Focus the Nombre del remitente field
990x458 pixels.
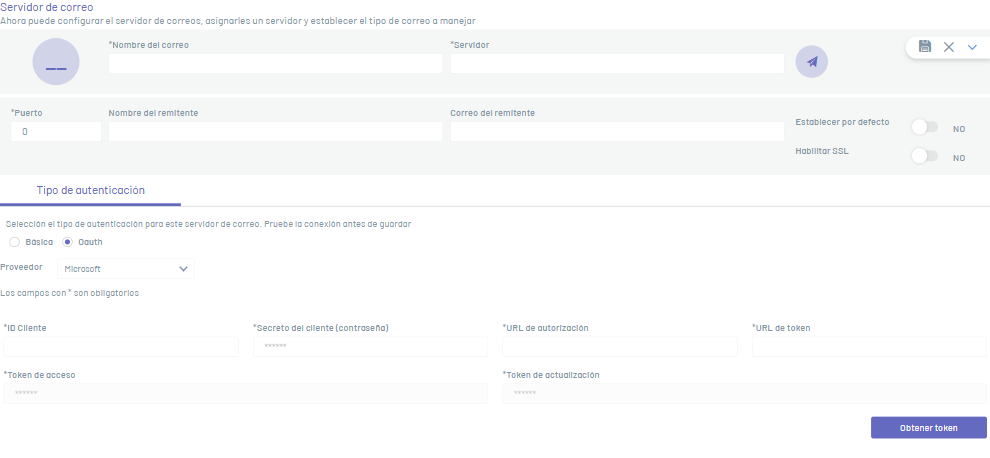click(275, 131)
